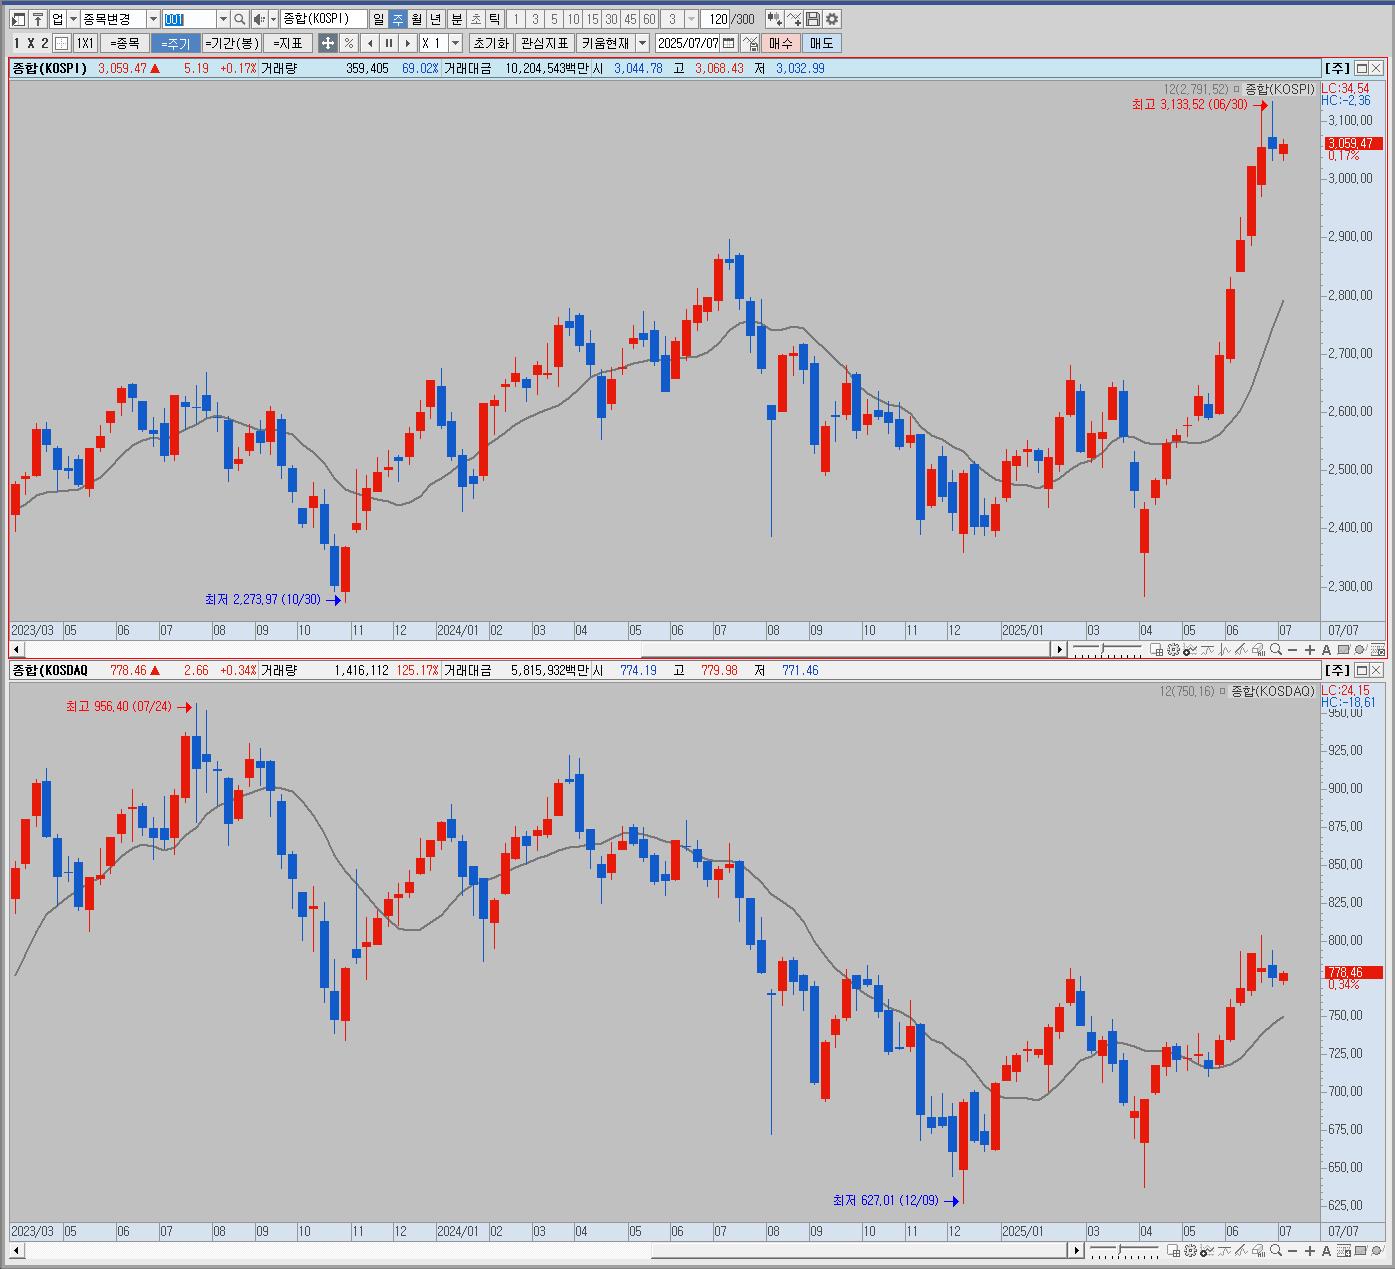The width and height of the screenshot is (1395, 1269).
Task: Open the speaker options dropdown arrow
Action: click(273, 19)
